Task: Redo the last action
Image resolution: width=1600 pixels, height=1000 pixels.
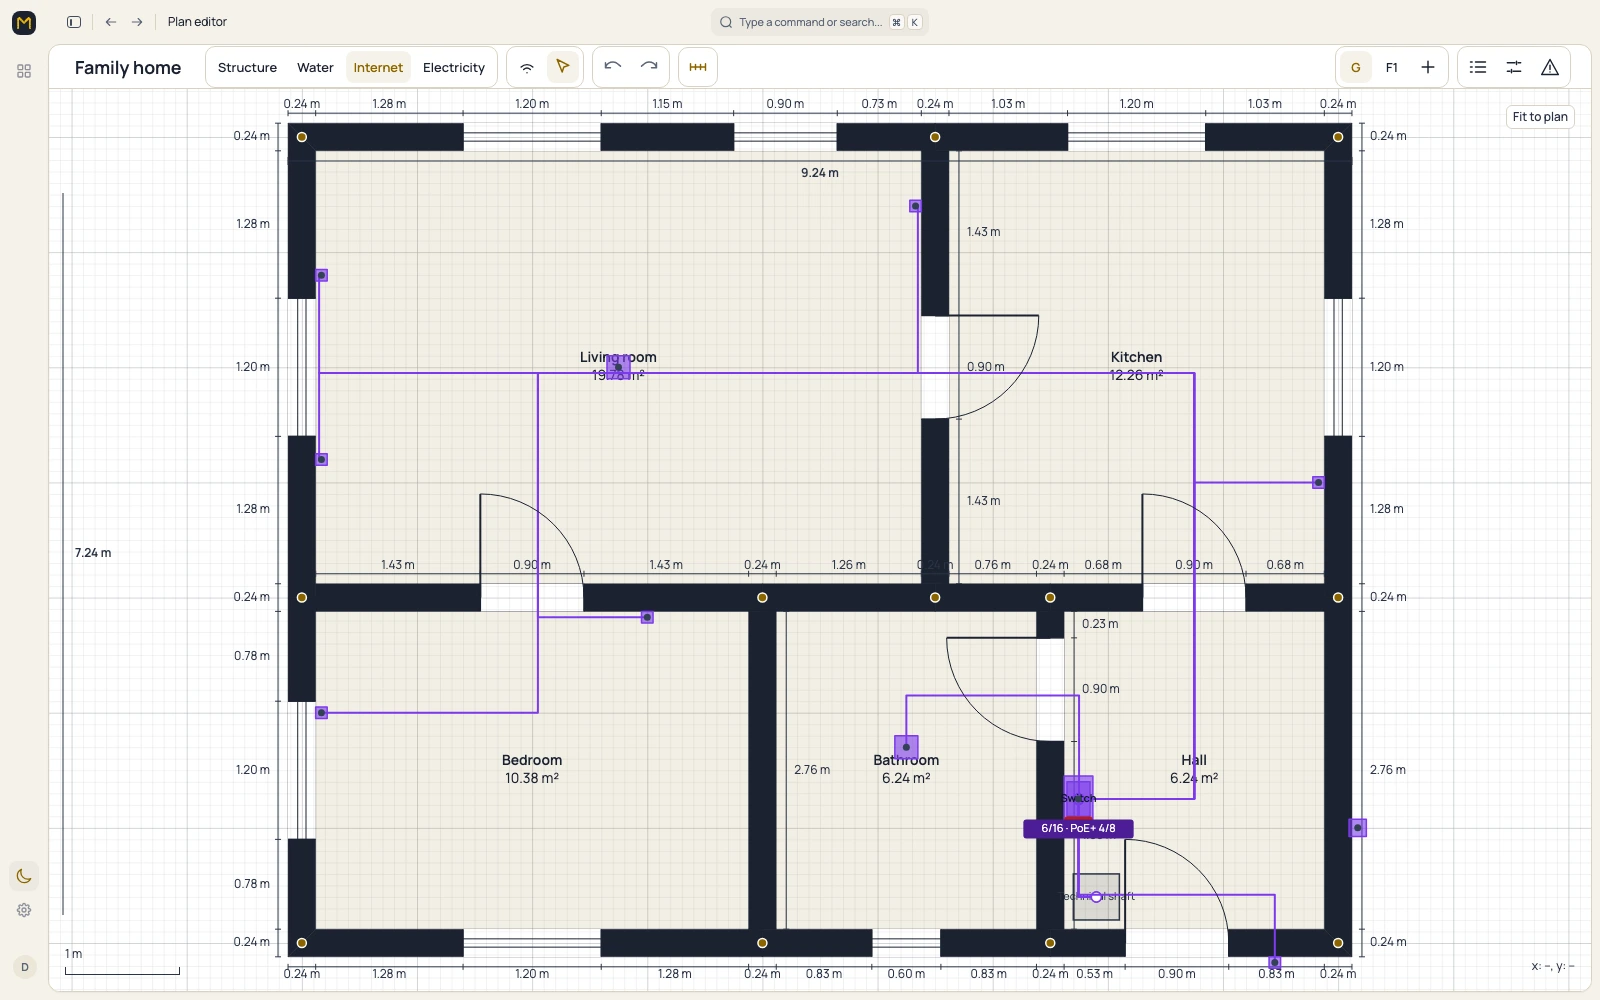Action: coord(649,67)
